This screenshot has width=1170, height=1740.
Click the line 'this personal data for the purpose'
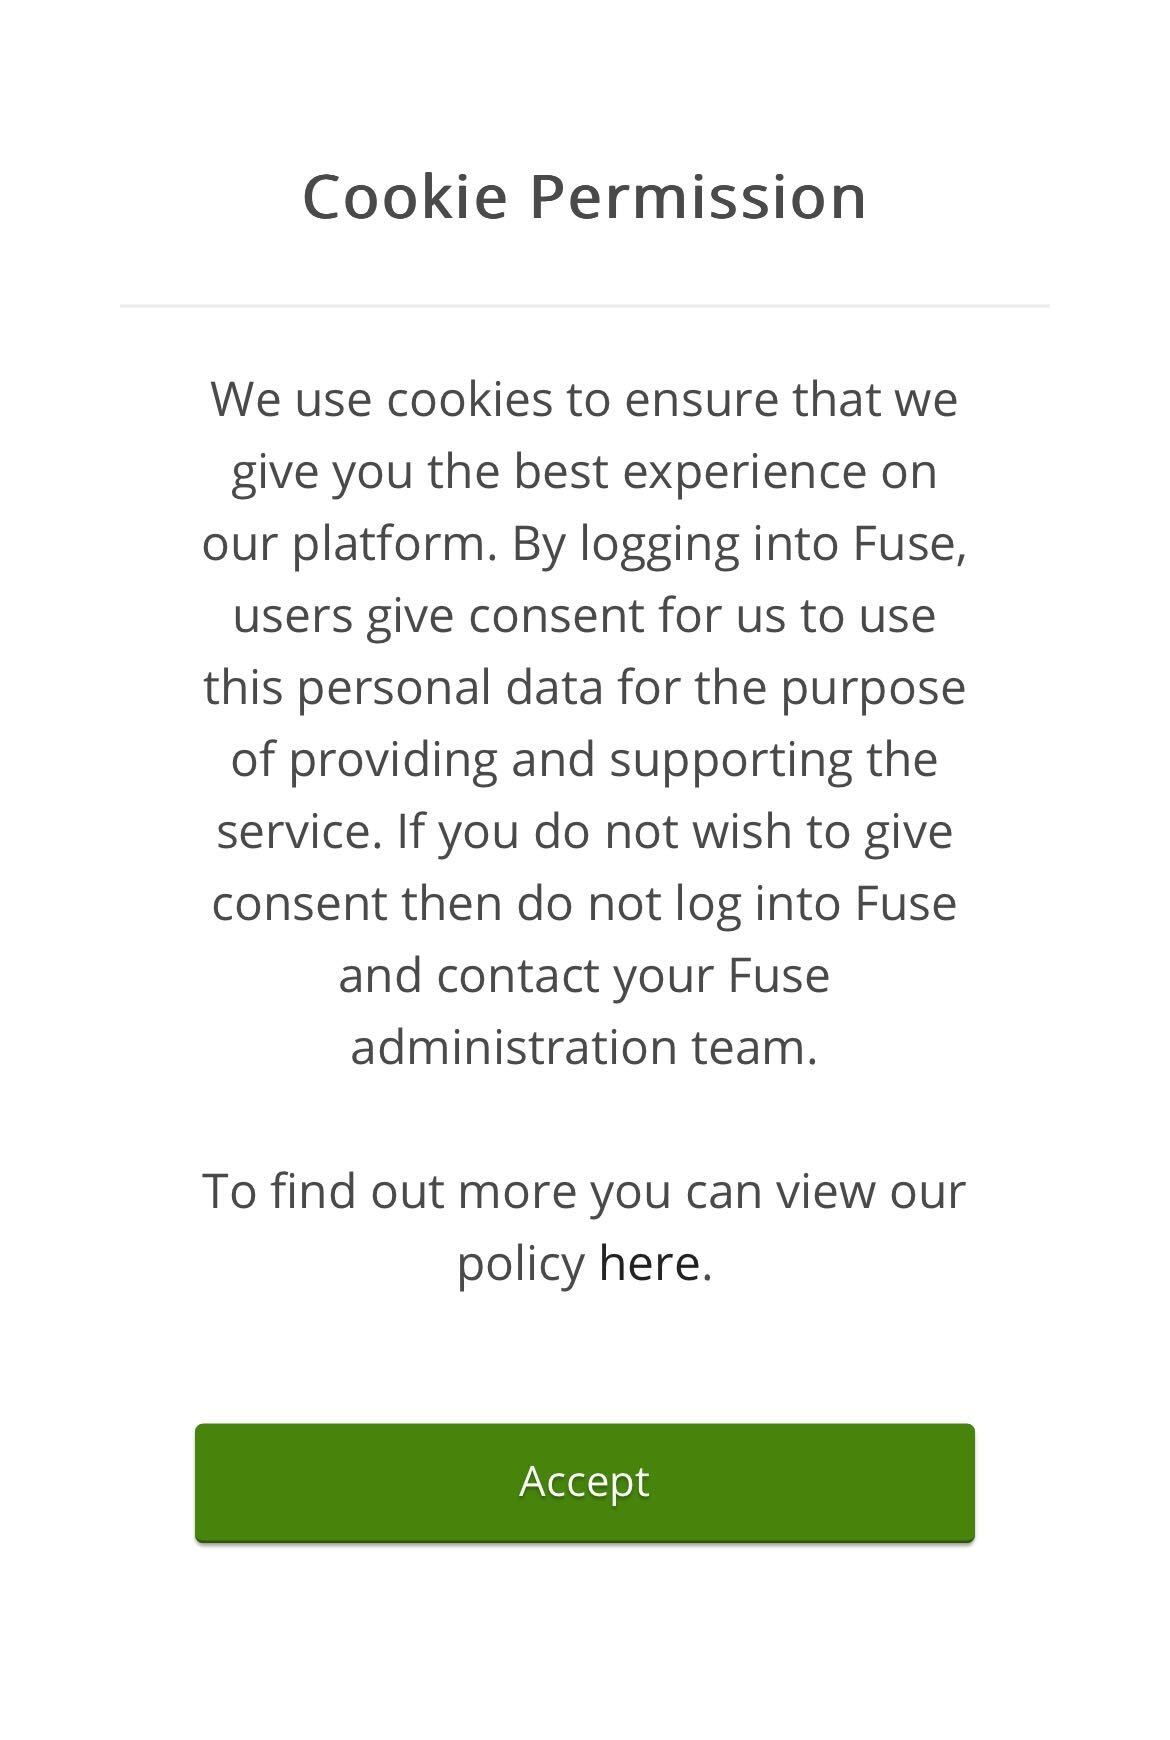[x=584, y=688]
